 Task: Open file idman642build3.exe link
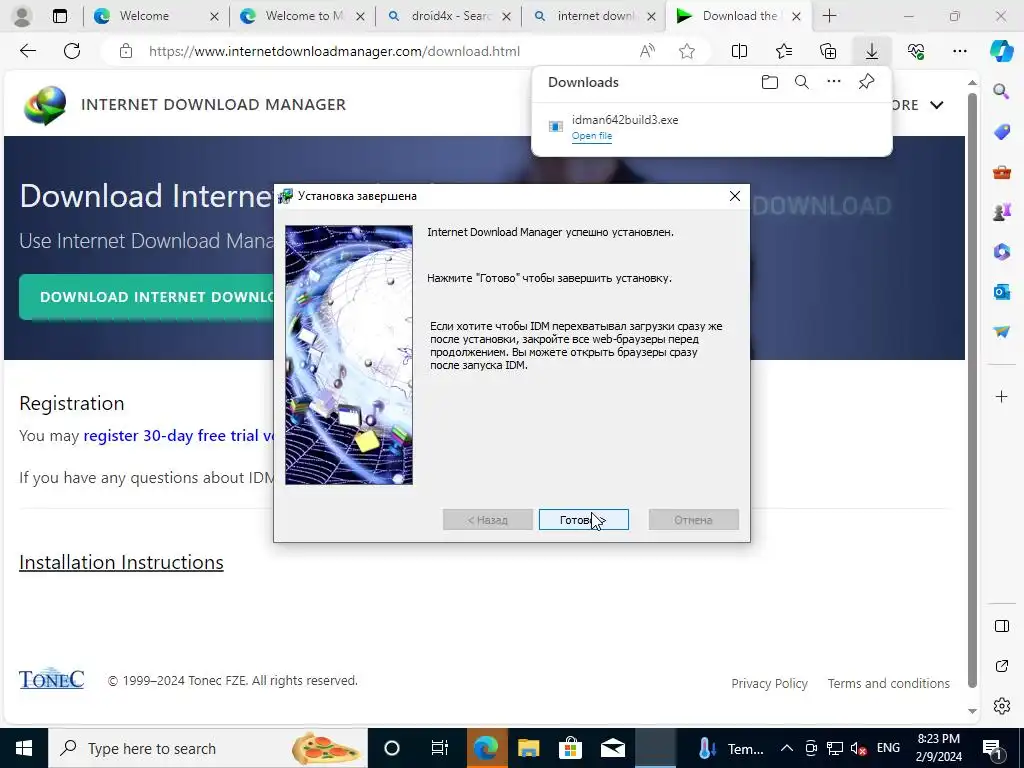[592, 136]
